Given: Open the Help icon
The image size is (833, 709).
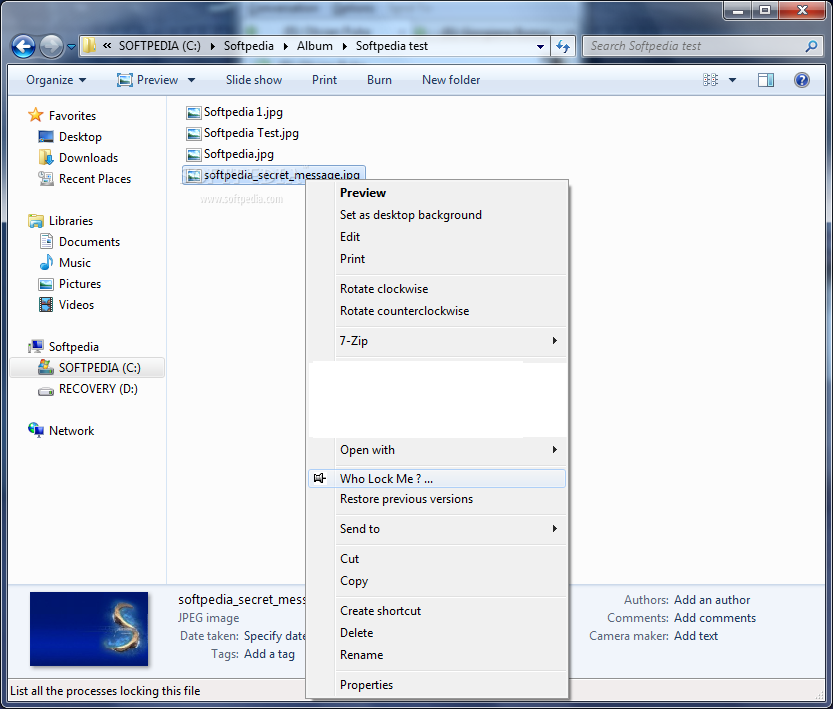Looking at the screenshot, I should (x=802, y=80).
